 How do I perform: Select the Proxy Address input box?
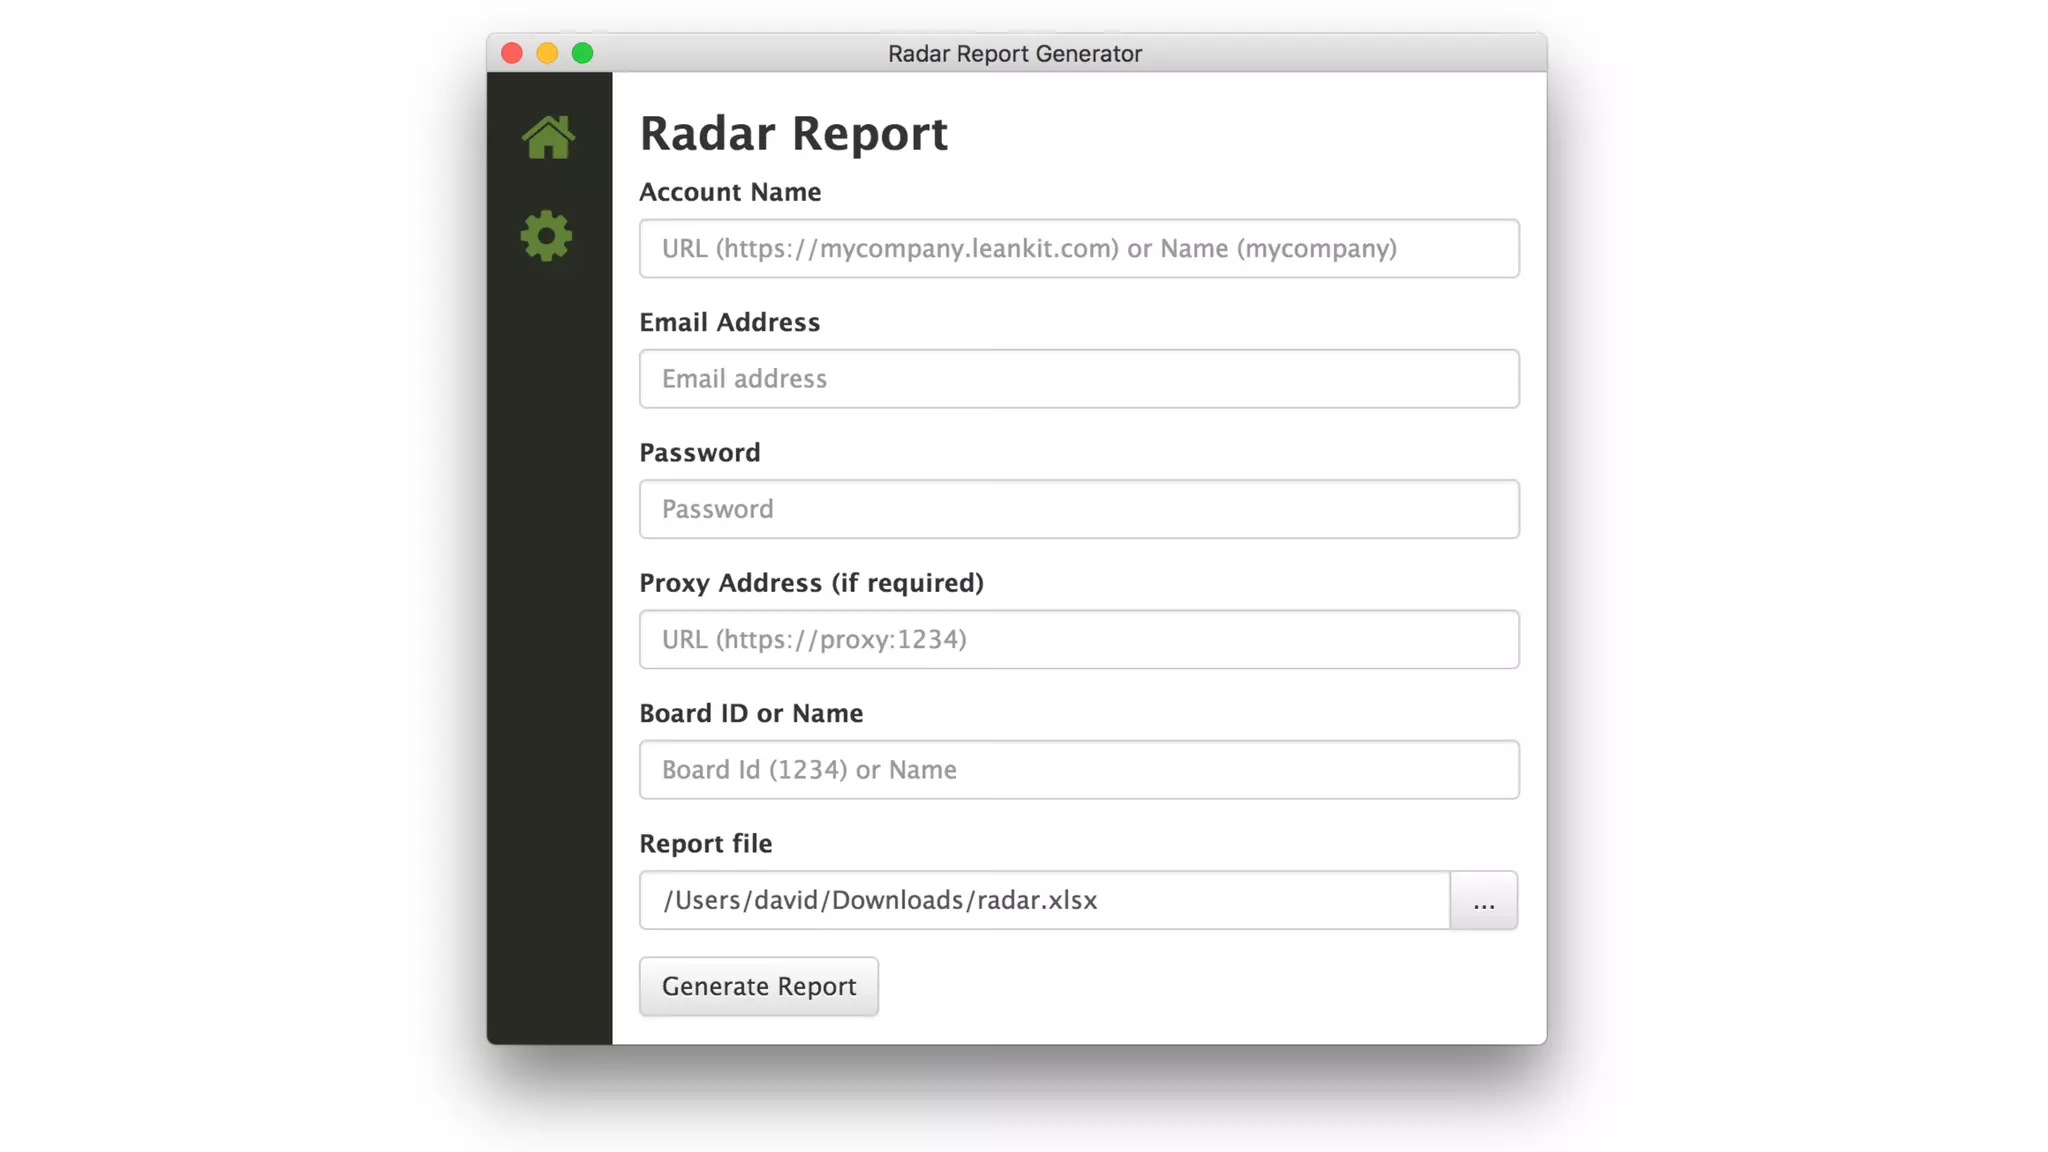1079,639
